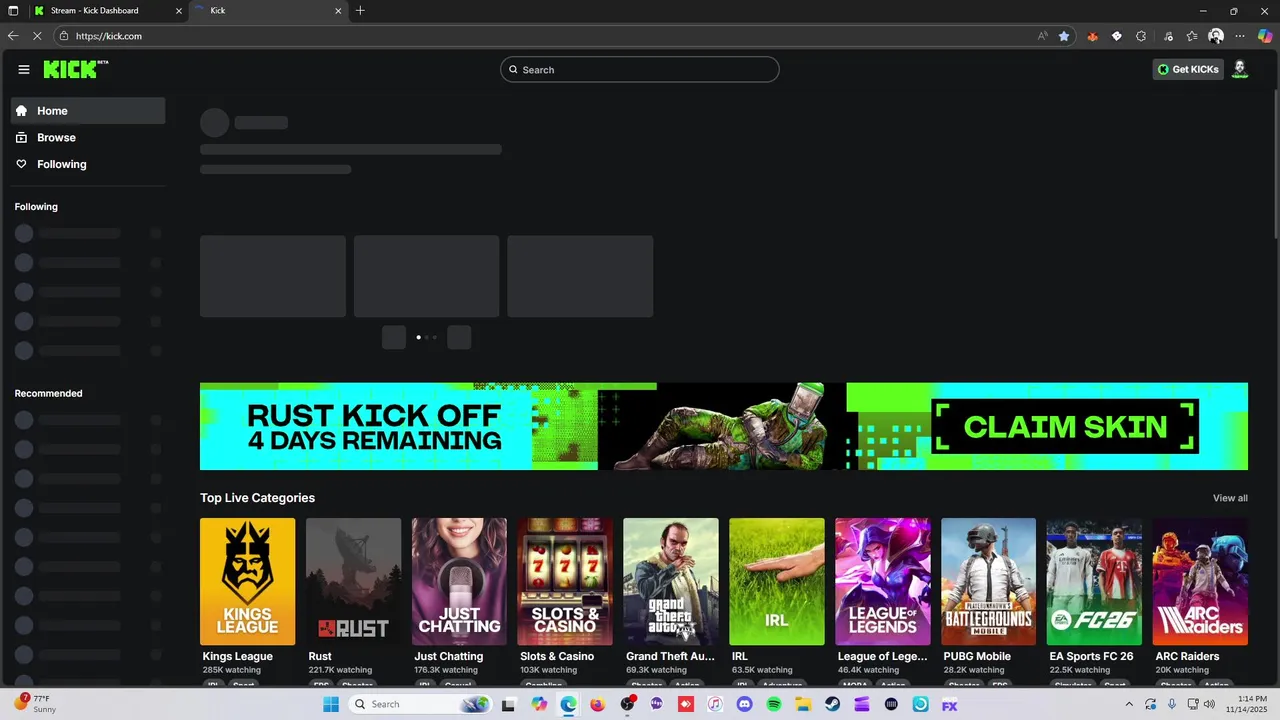The height and width of the screenshot is (720, 1280).
Task: Click the CLAIM SKIN banner button
Action: coord(1065,427)
